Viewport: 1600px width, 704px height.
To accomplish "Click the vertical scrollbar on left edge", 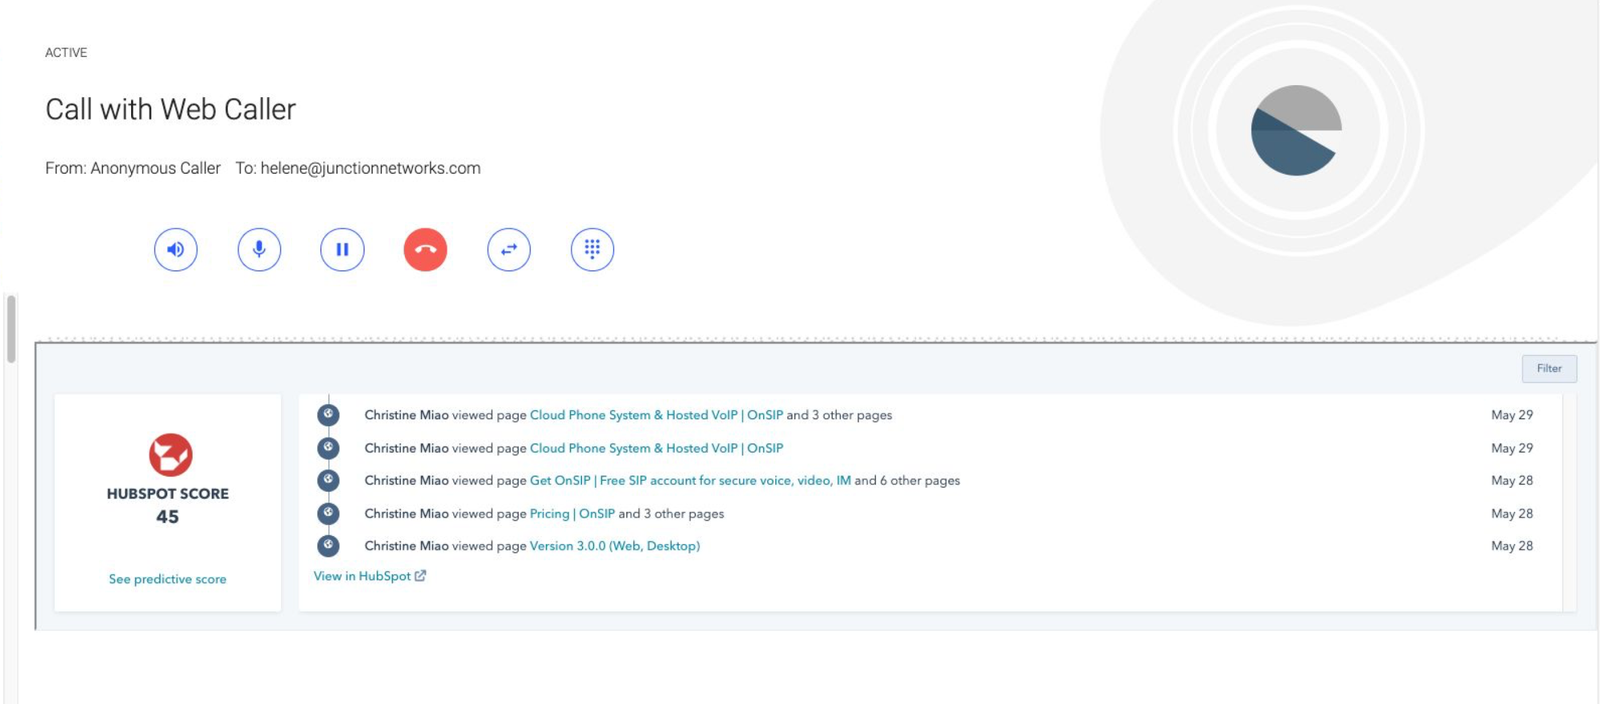I will [x=11, y=328].
